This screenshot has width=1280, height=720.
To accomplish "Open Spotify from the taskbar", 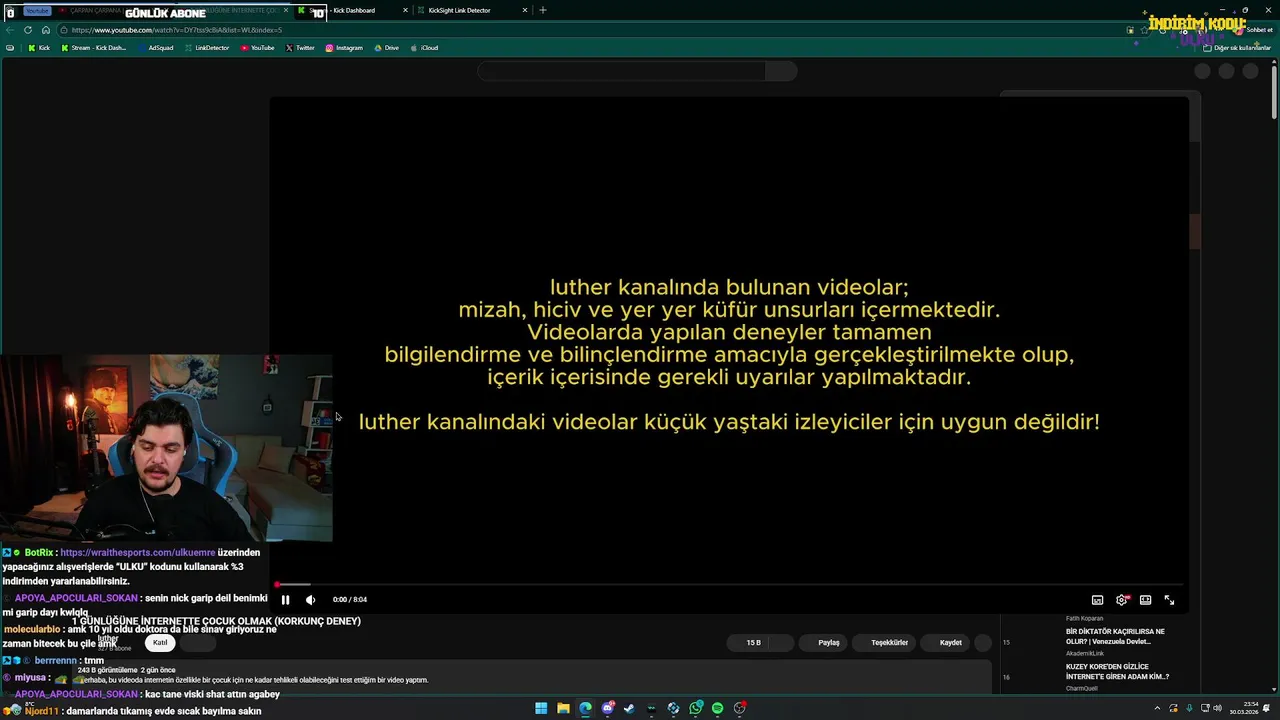I will coord(718,708).
